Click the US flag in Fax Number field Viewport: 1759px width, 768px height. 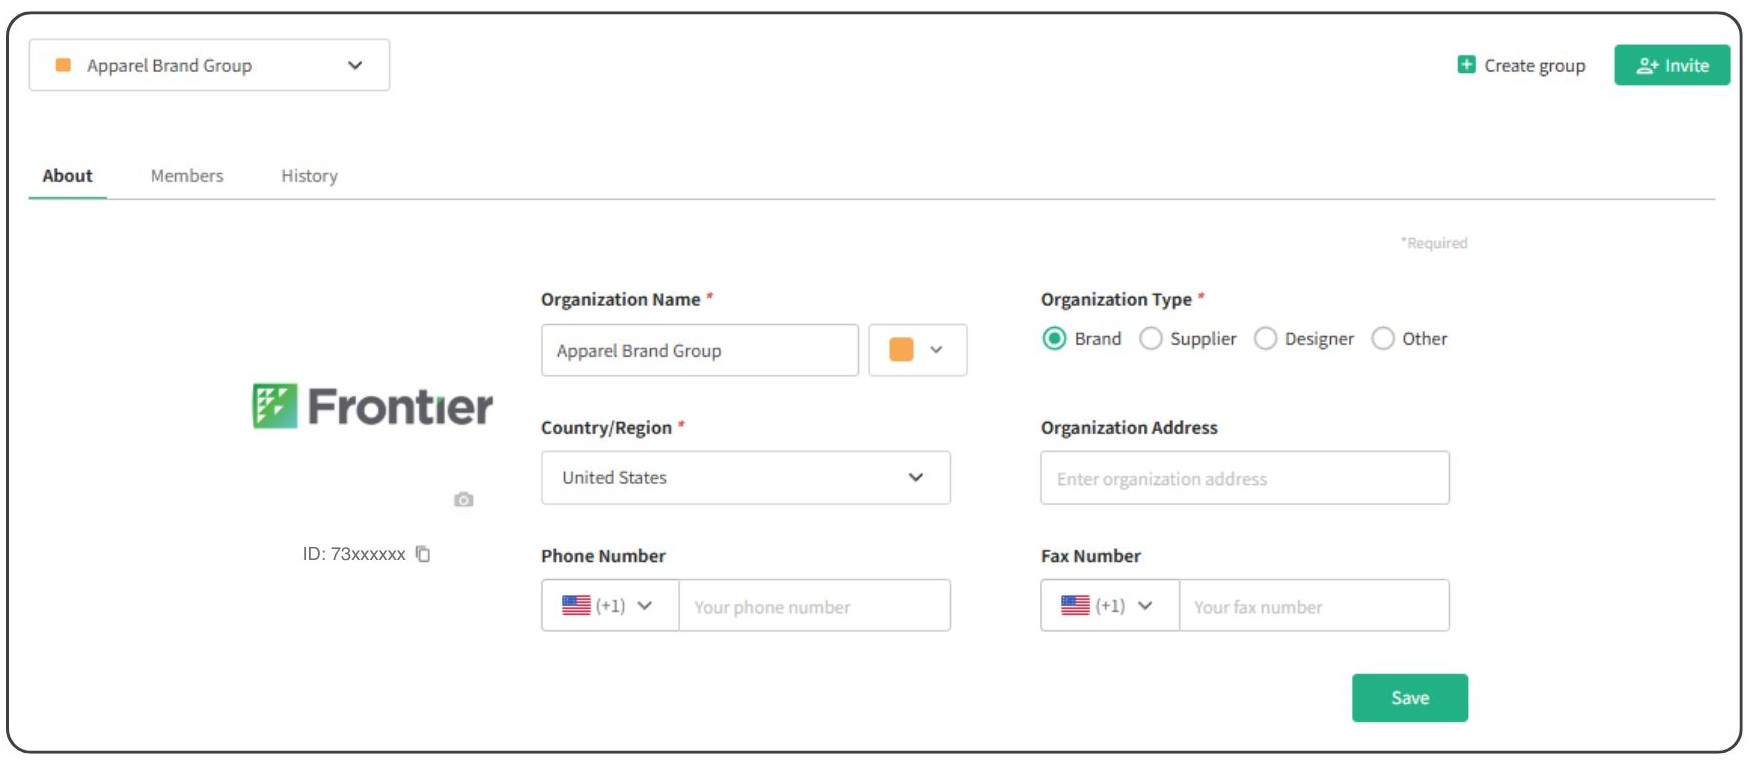1075,605
